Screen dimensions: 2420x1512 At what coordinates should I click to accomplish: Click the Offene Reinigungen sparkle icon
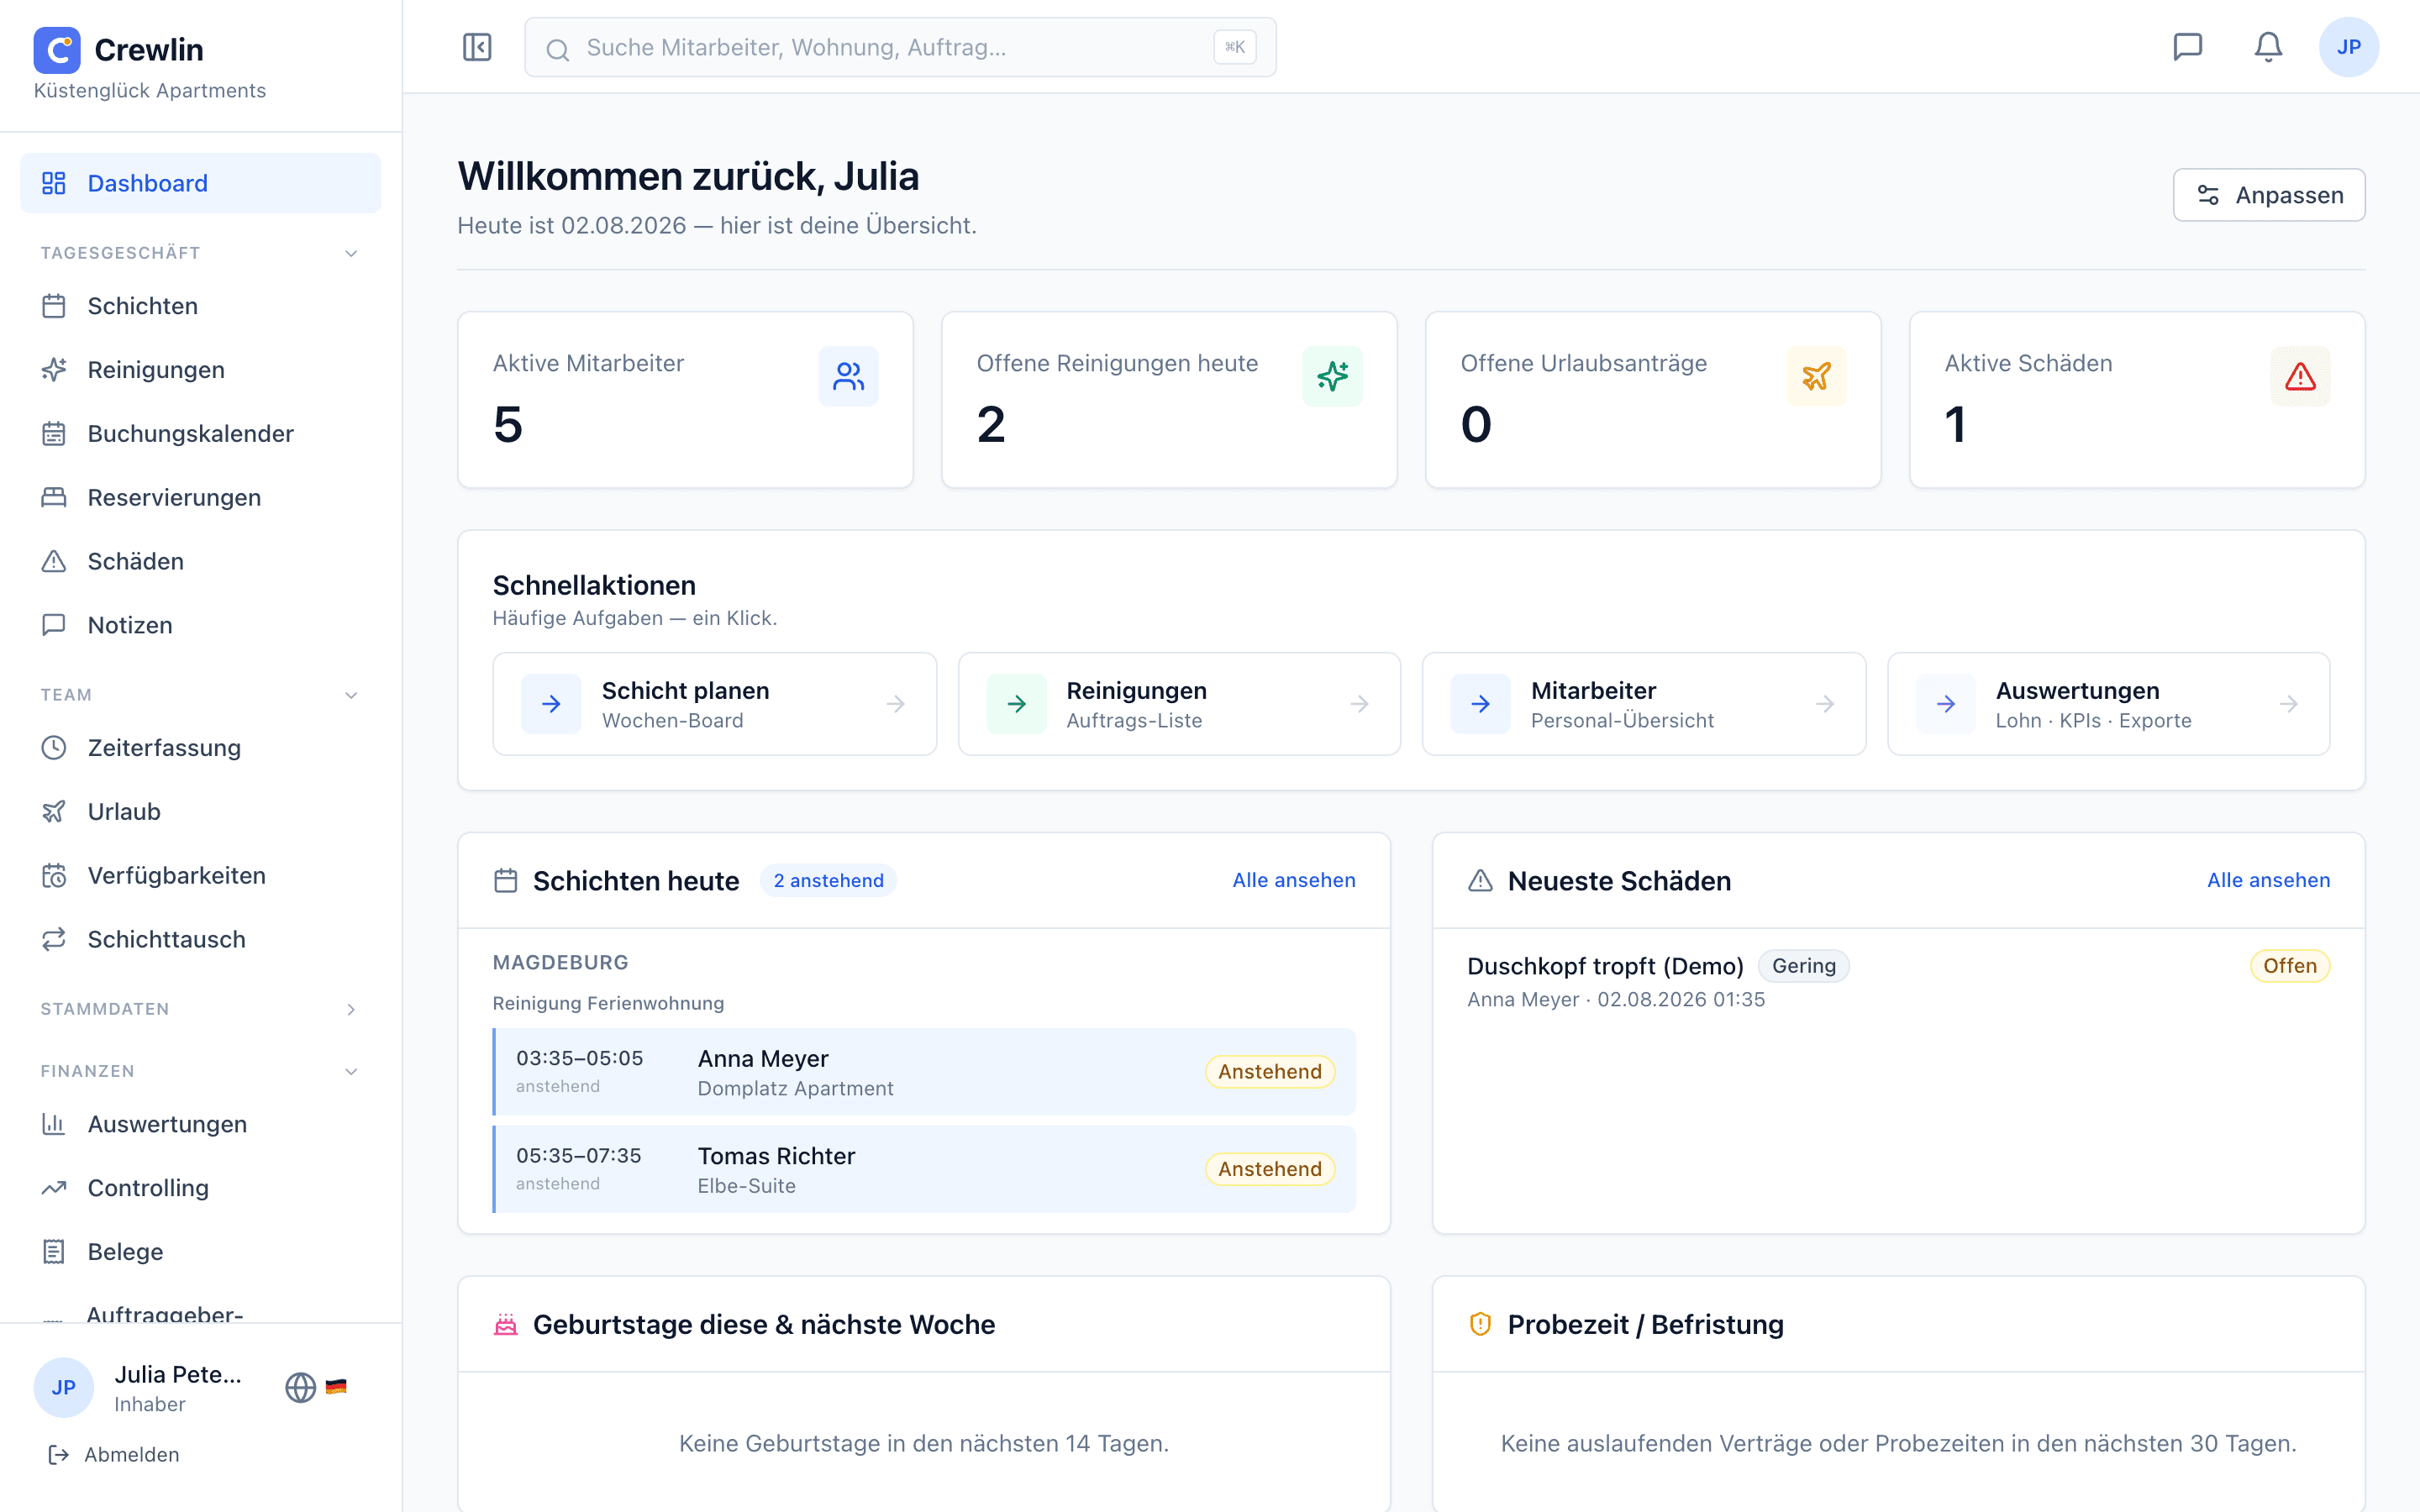point(1332,376)
